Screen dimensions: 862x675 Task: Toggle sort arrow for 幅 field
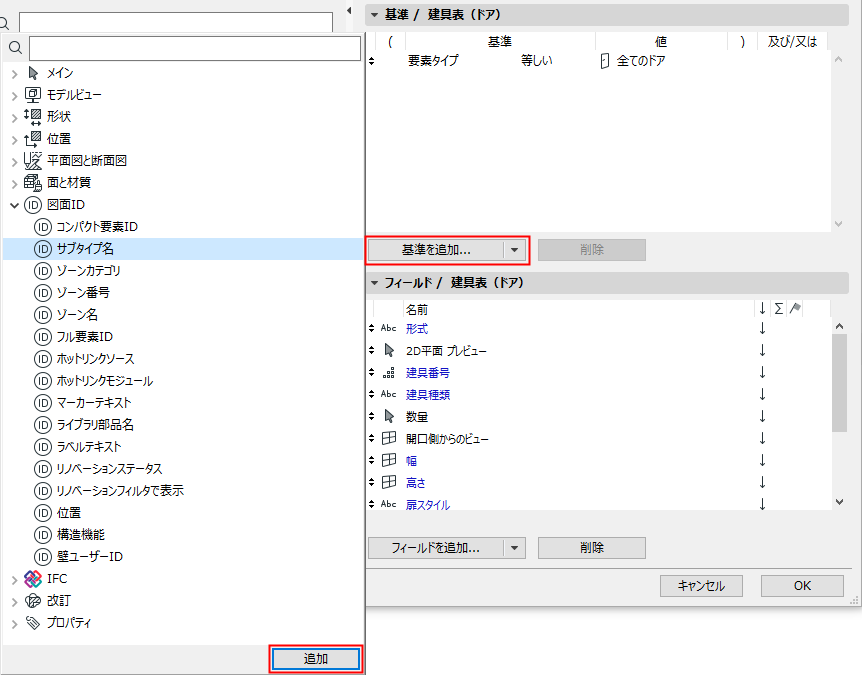[x=762, y=460]
